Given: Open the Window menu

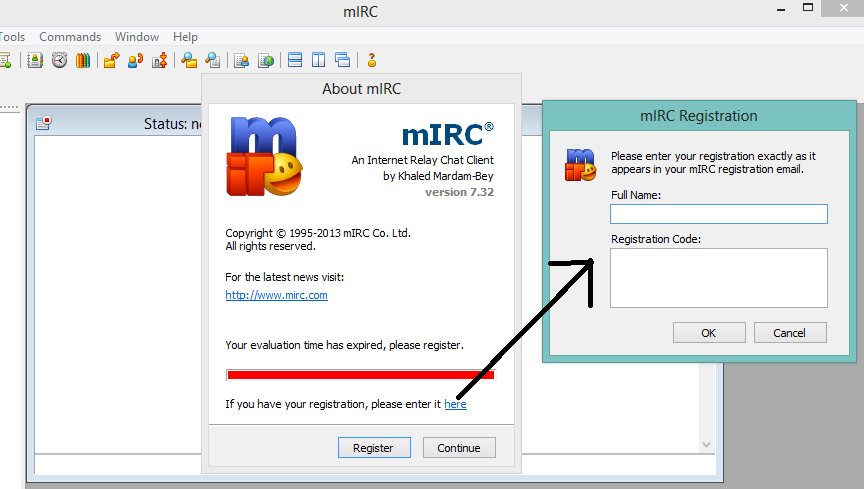Looking at the screenshot, I should [136, 37].
